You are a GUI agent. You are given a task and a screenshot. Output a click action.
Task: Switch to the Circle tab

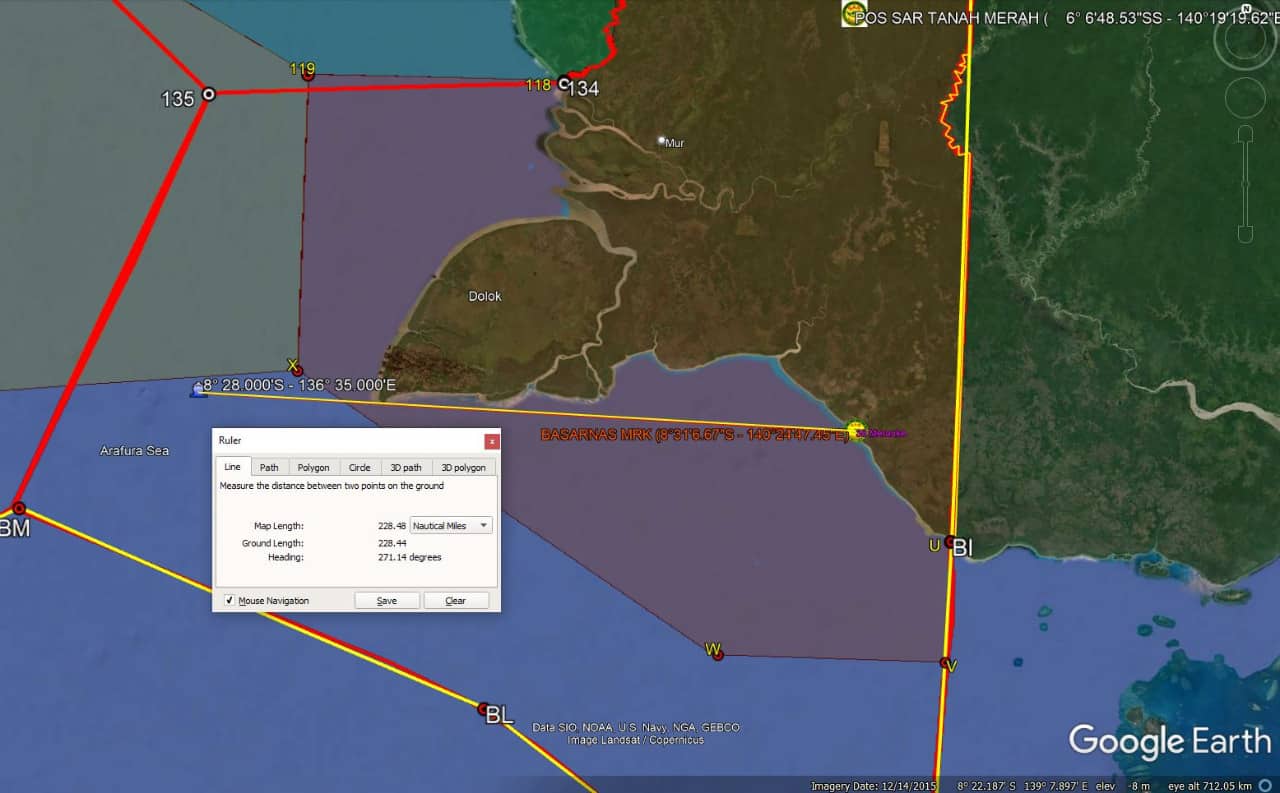(360, 467)
